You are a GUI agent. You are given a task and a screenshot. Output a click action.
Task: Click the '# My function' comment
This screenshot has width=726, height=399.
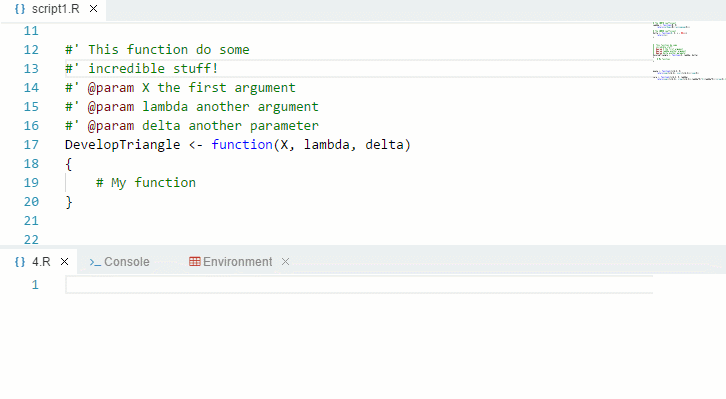coord(146,183)
